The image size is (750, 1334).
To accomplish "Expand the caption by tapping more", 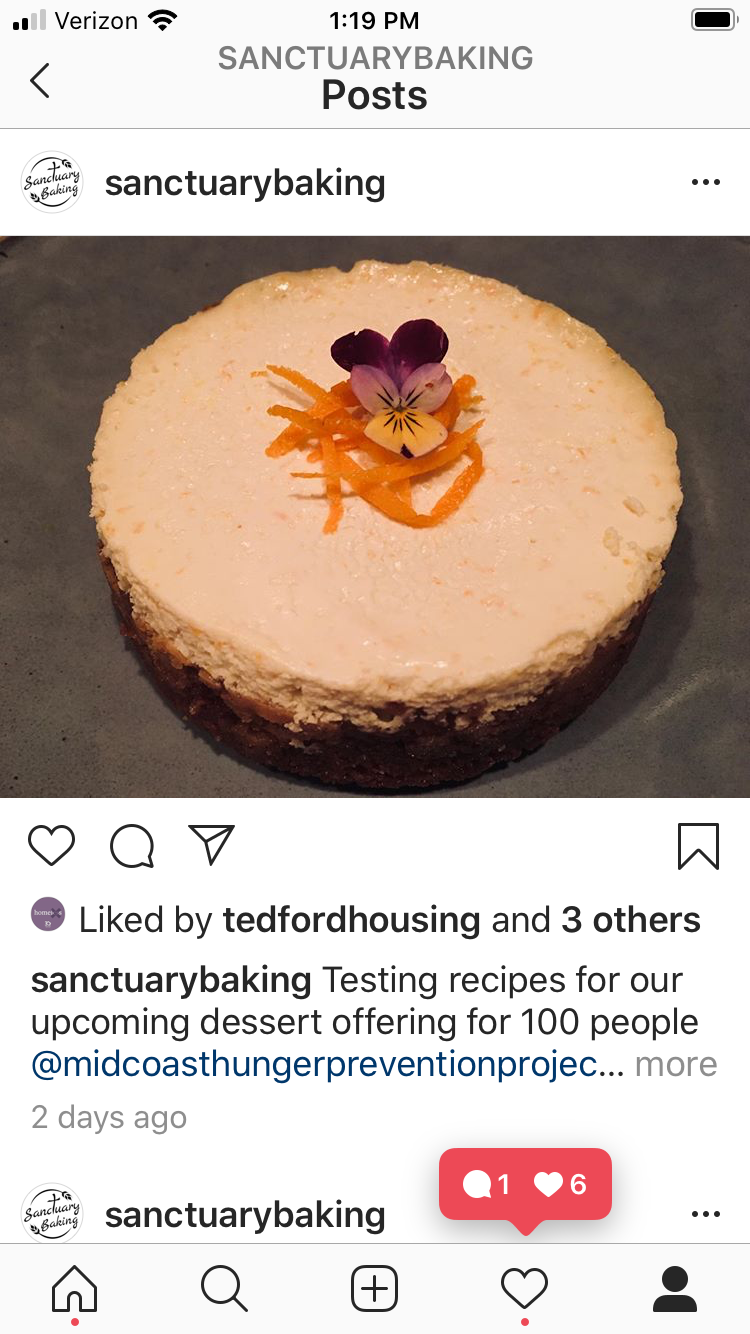I will point(676,1064).
